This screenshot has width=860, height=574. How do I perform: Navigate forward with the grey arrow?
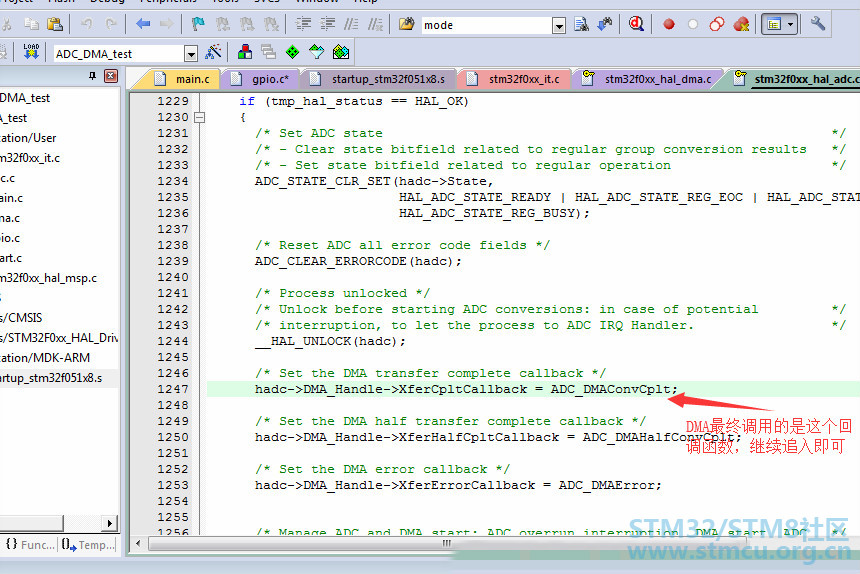167,24
